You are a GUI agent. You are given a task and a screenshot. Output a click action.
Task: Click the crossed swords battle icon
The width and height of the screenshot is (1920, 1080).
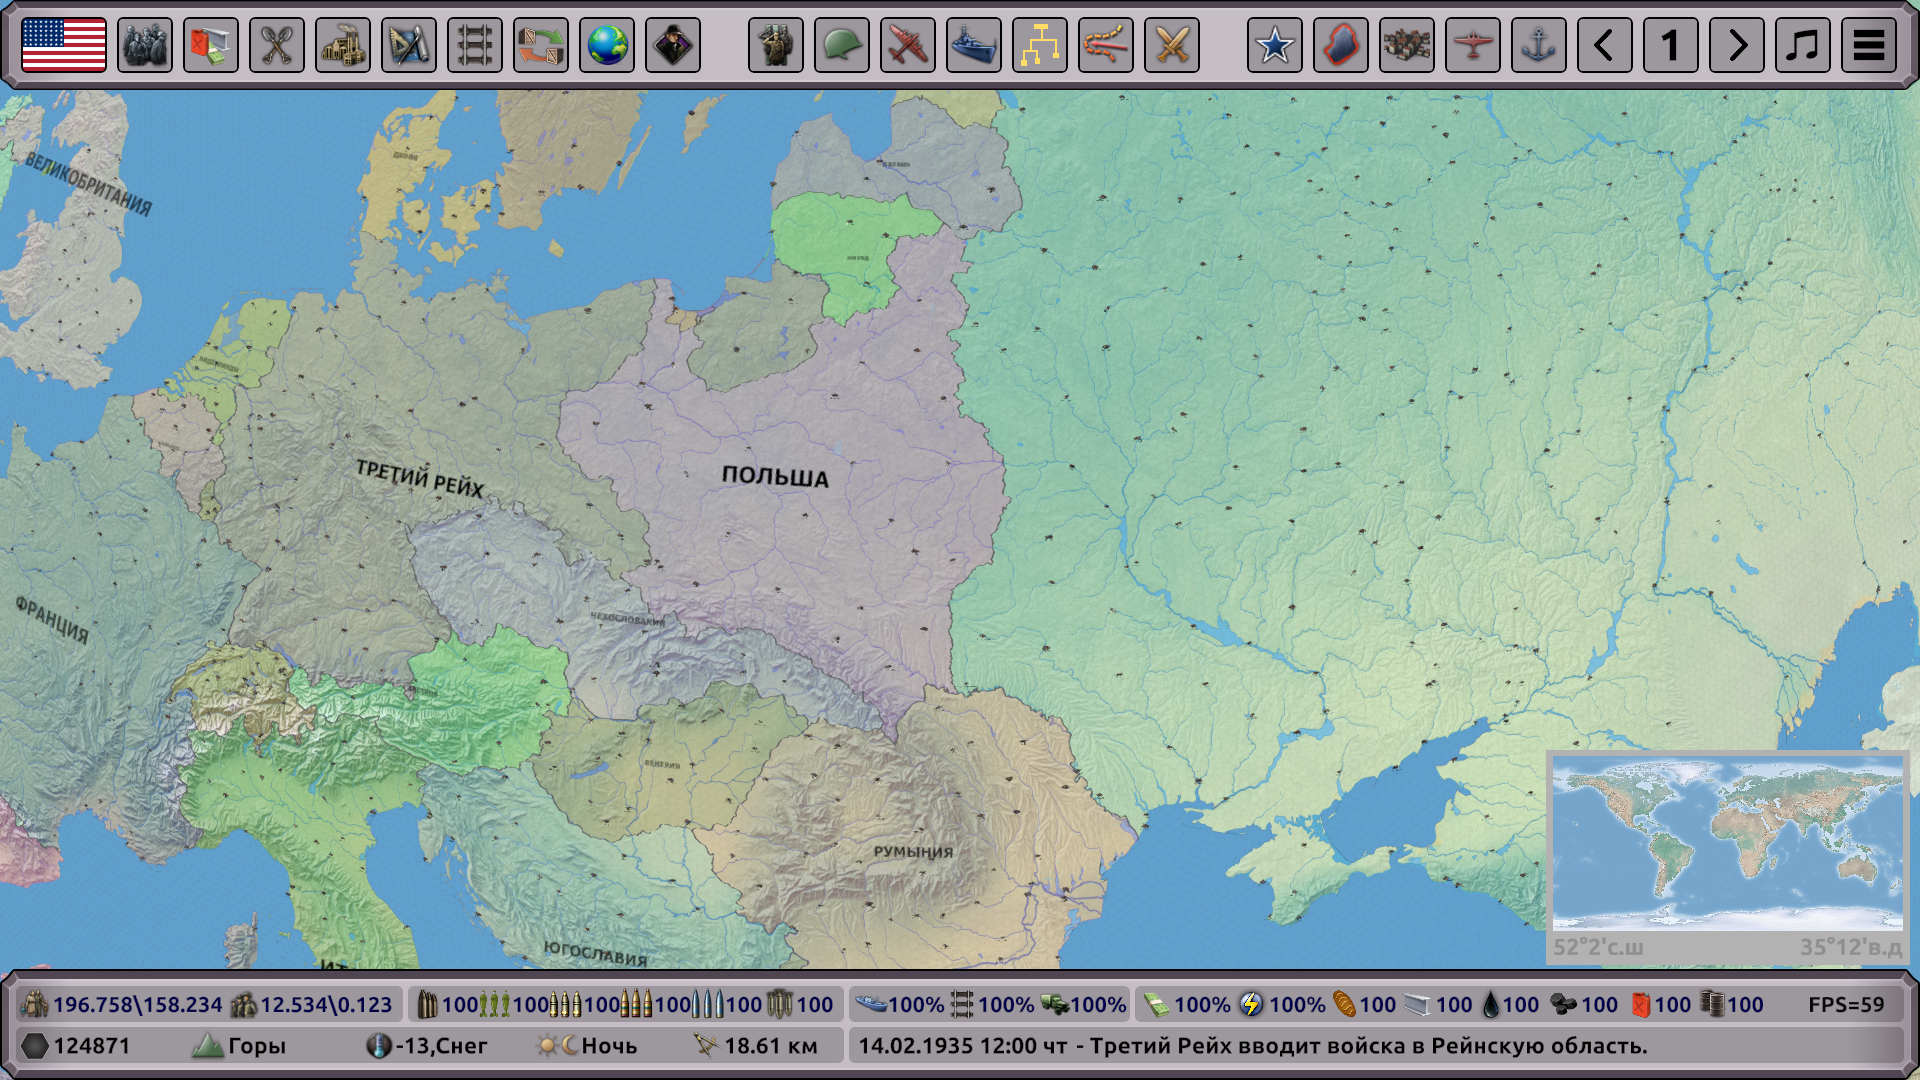(1171, 45)
